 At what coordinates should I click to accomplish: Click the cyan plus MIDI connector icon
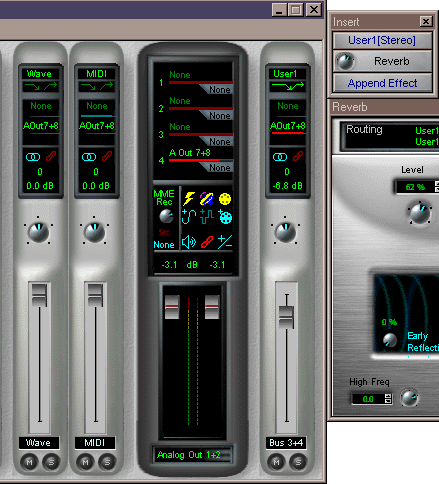click(x=225, y=217)
